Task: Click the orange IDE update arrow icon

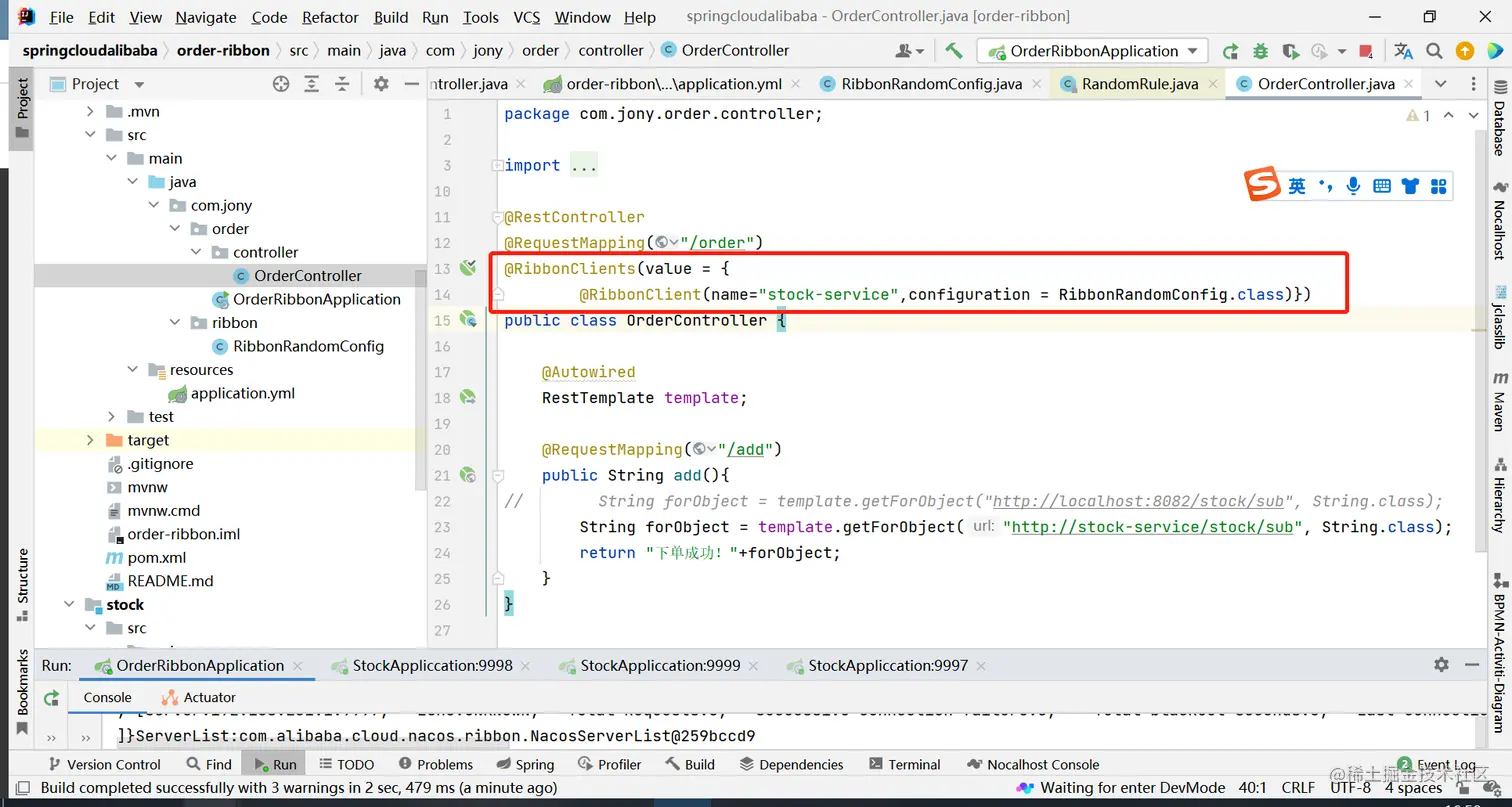Action: pyautogui.click(x=1465, y=51)
